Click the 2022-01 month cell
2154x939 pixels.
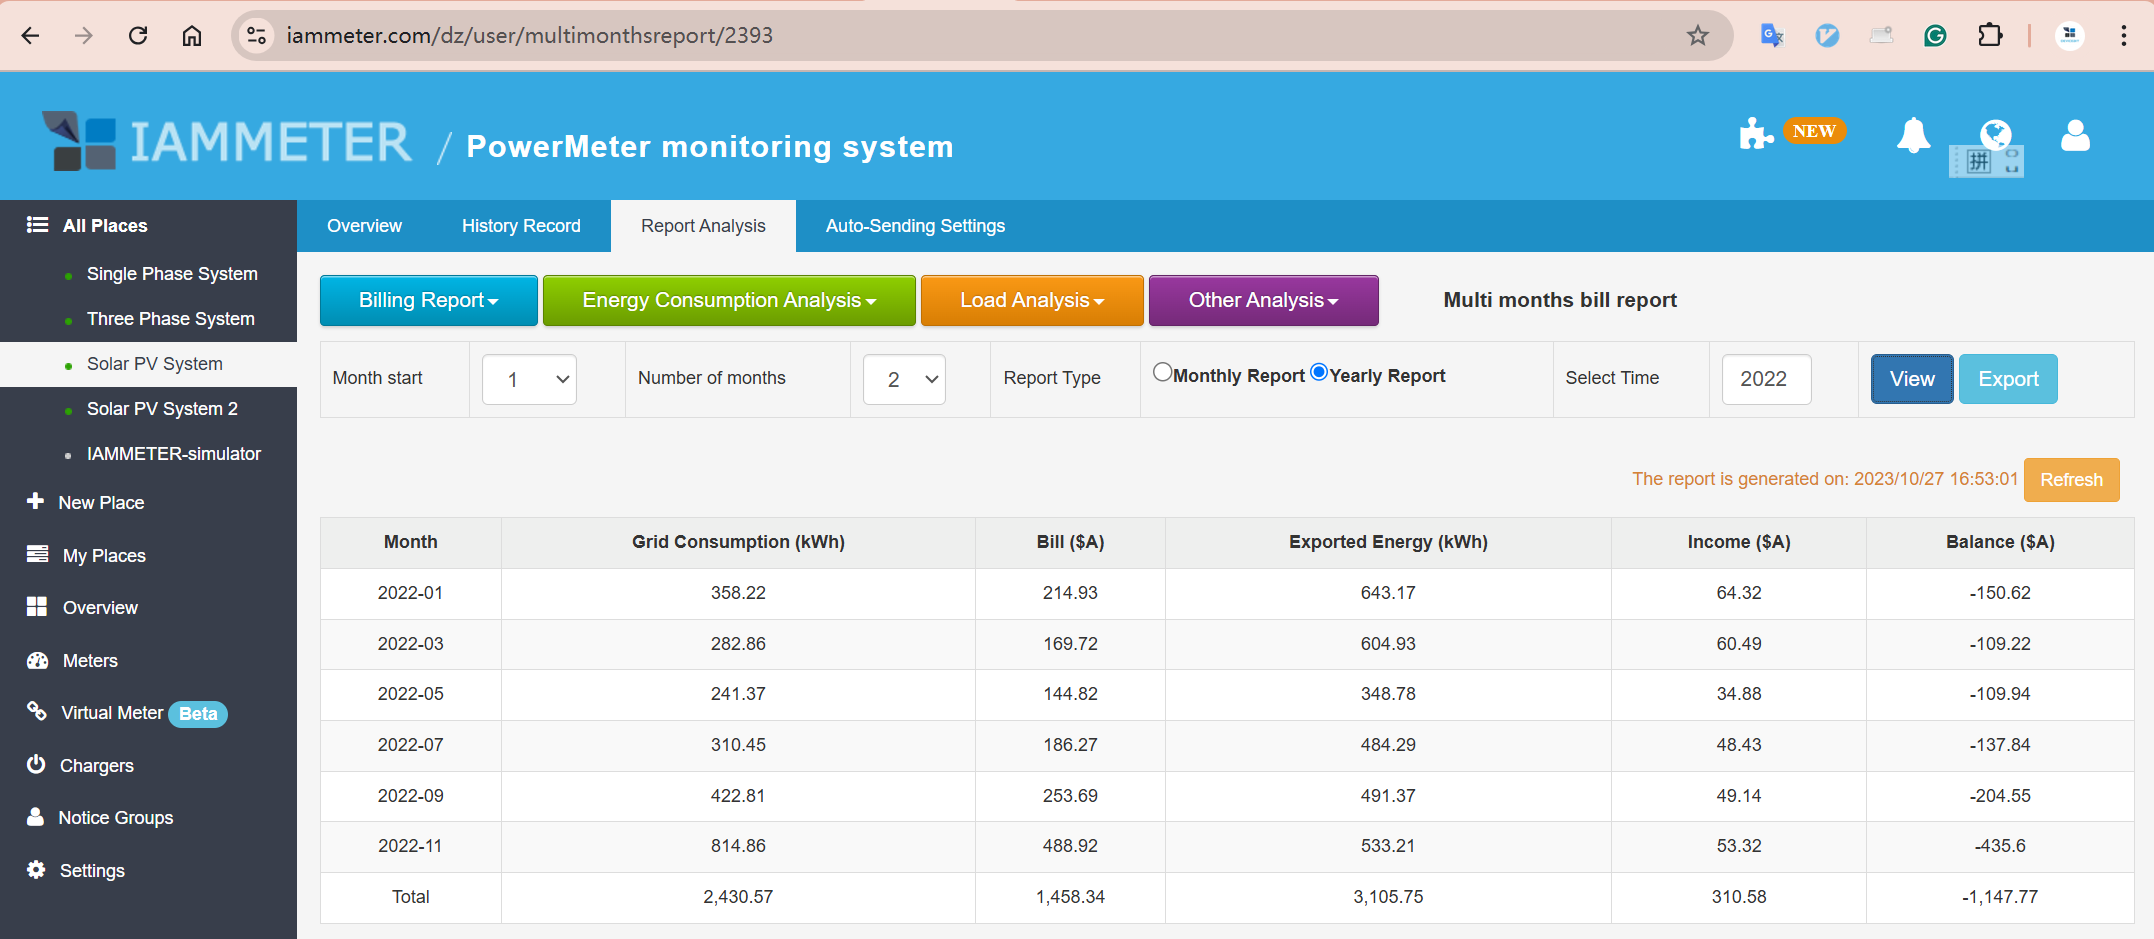click(410, 593)
